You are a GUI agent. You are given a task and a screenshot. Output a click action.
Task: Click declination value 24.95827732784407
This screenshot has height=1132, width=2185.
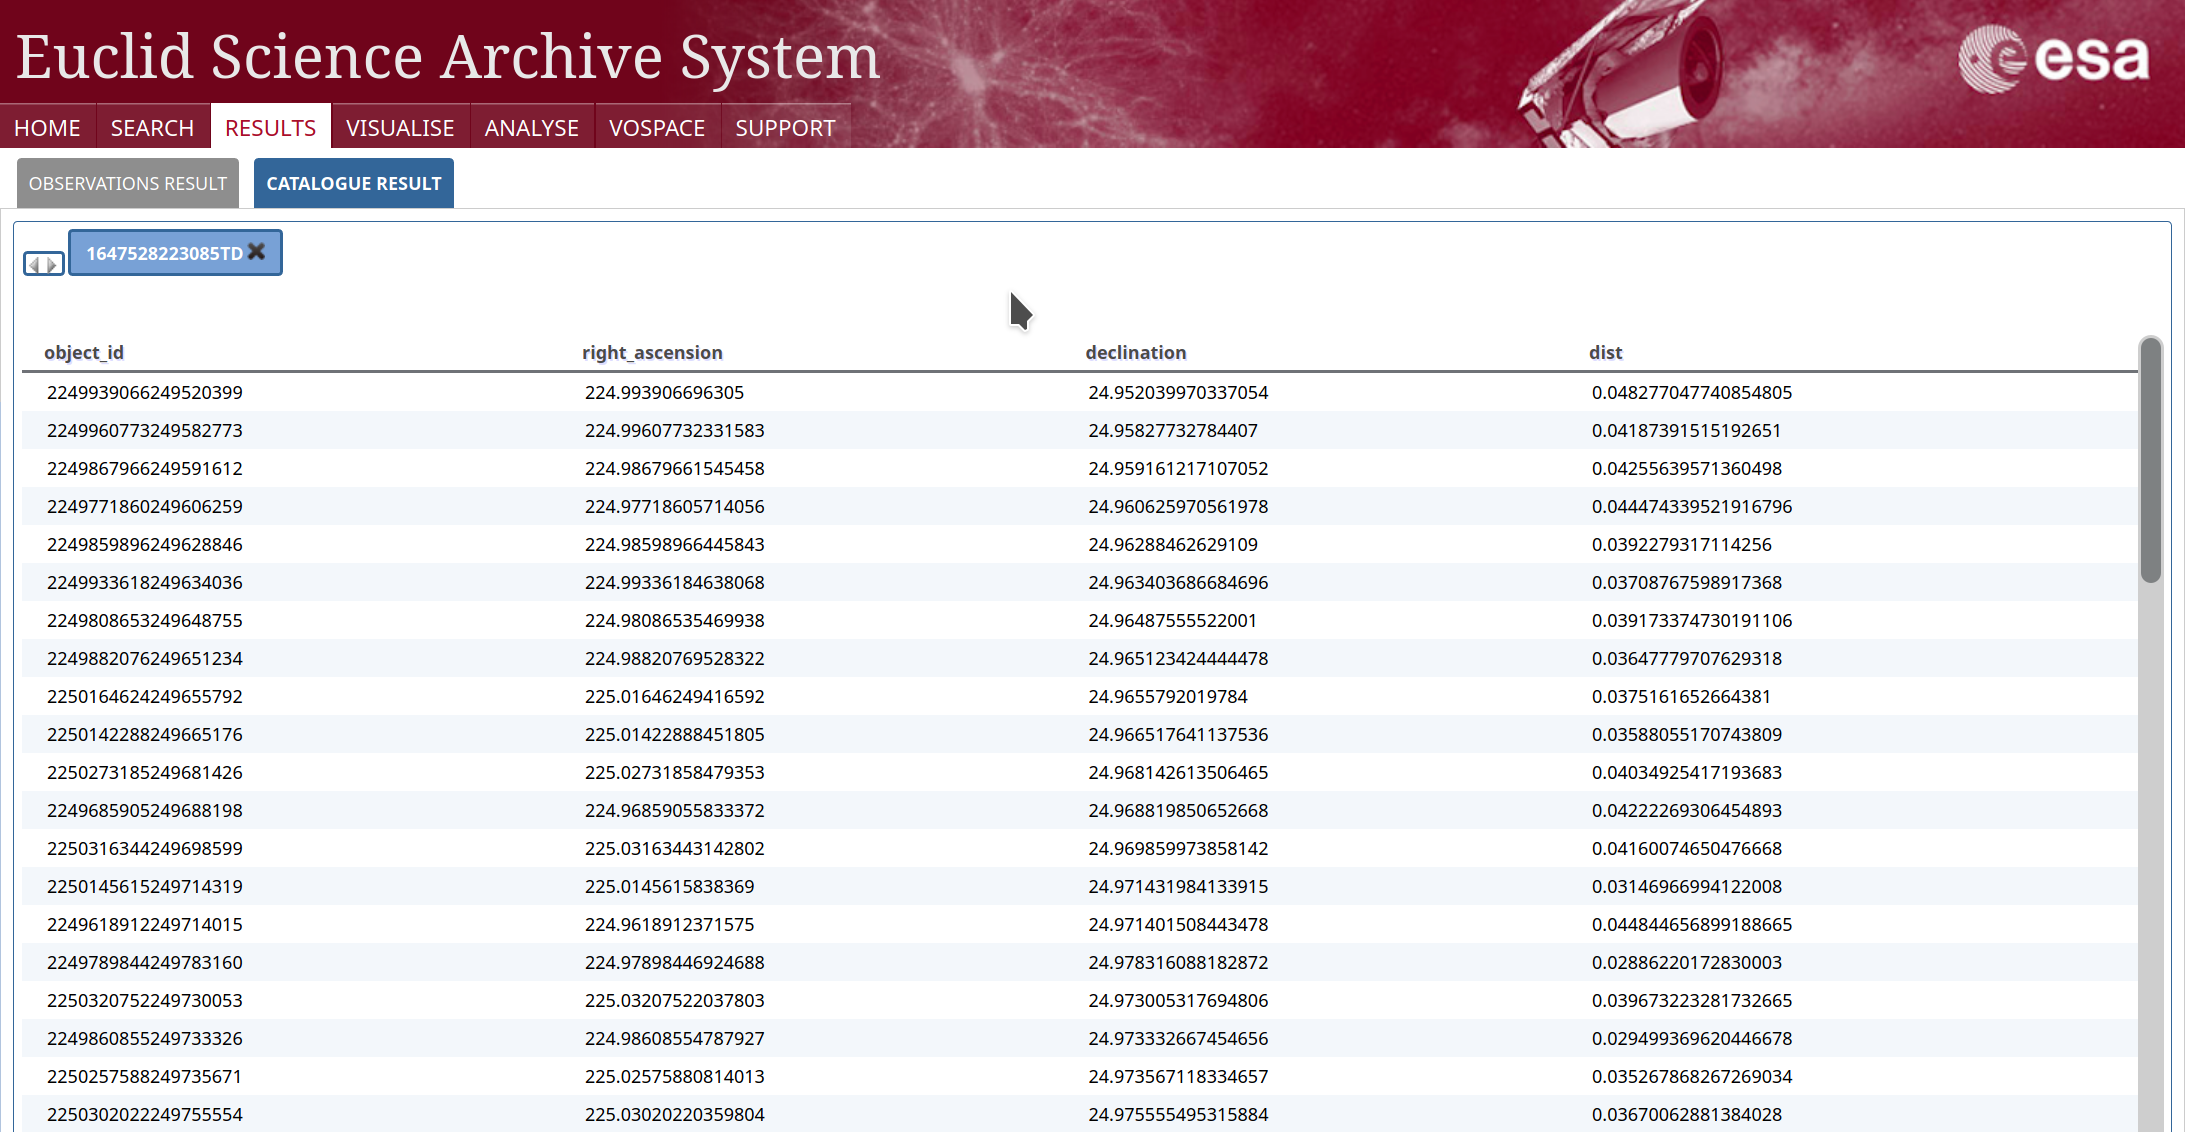click(1173, 430)
